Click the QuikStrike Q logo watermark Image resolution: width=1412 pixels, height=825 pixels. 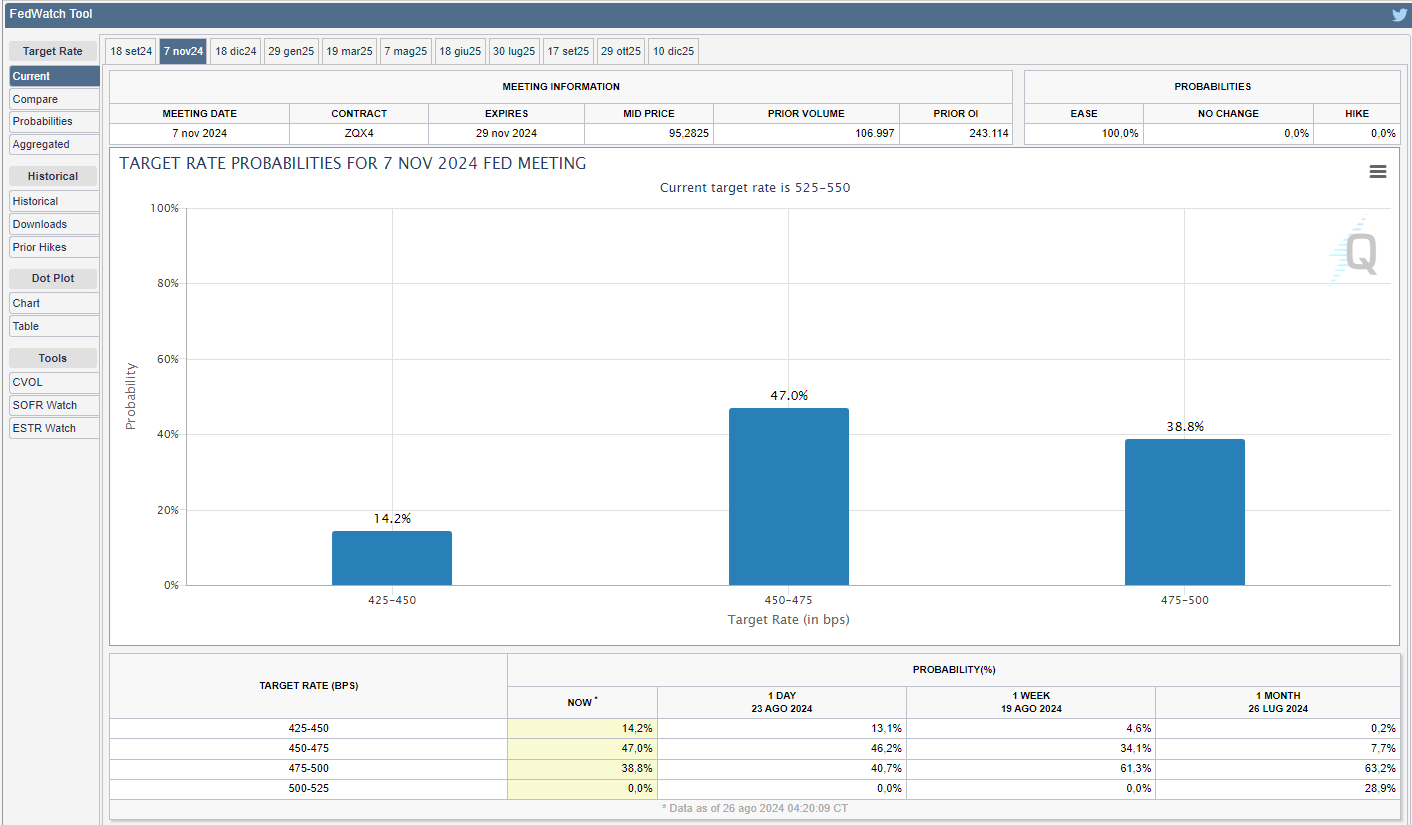(x=1358, y=252)
